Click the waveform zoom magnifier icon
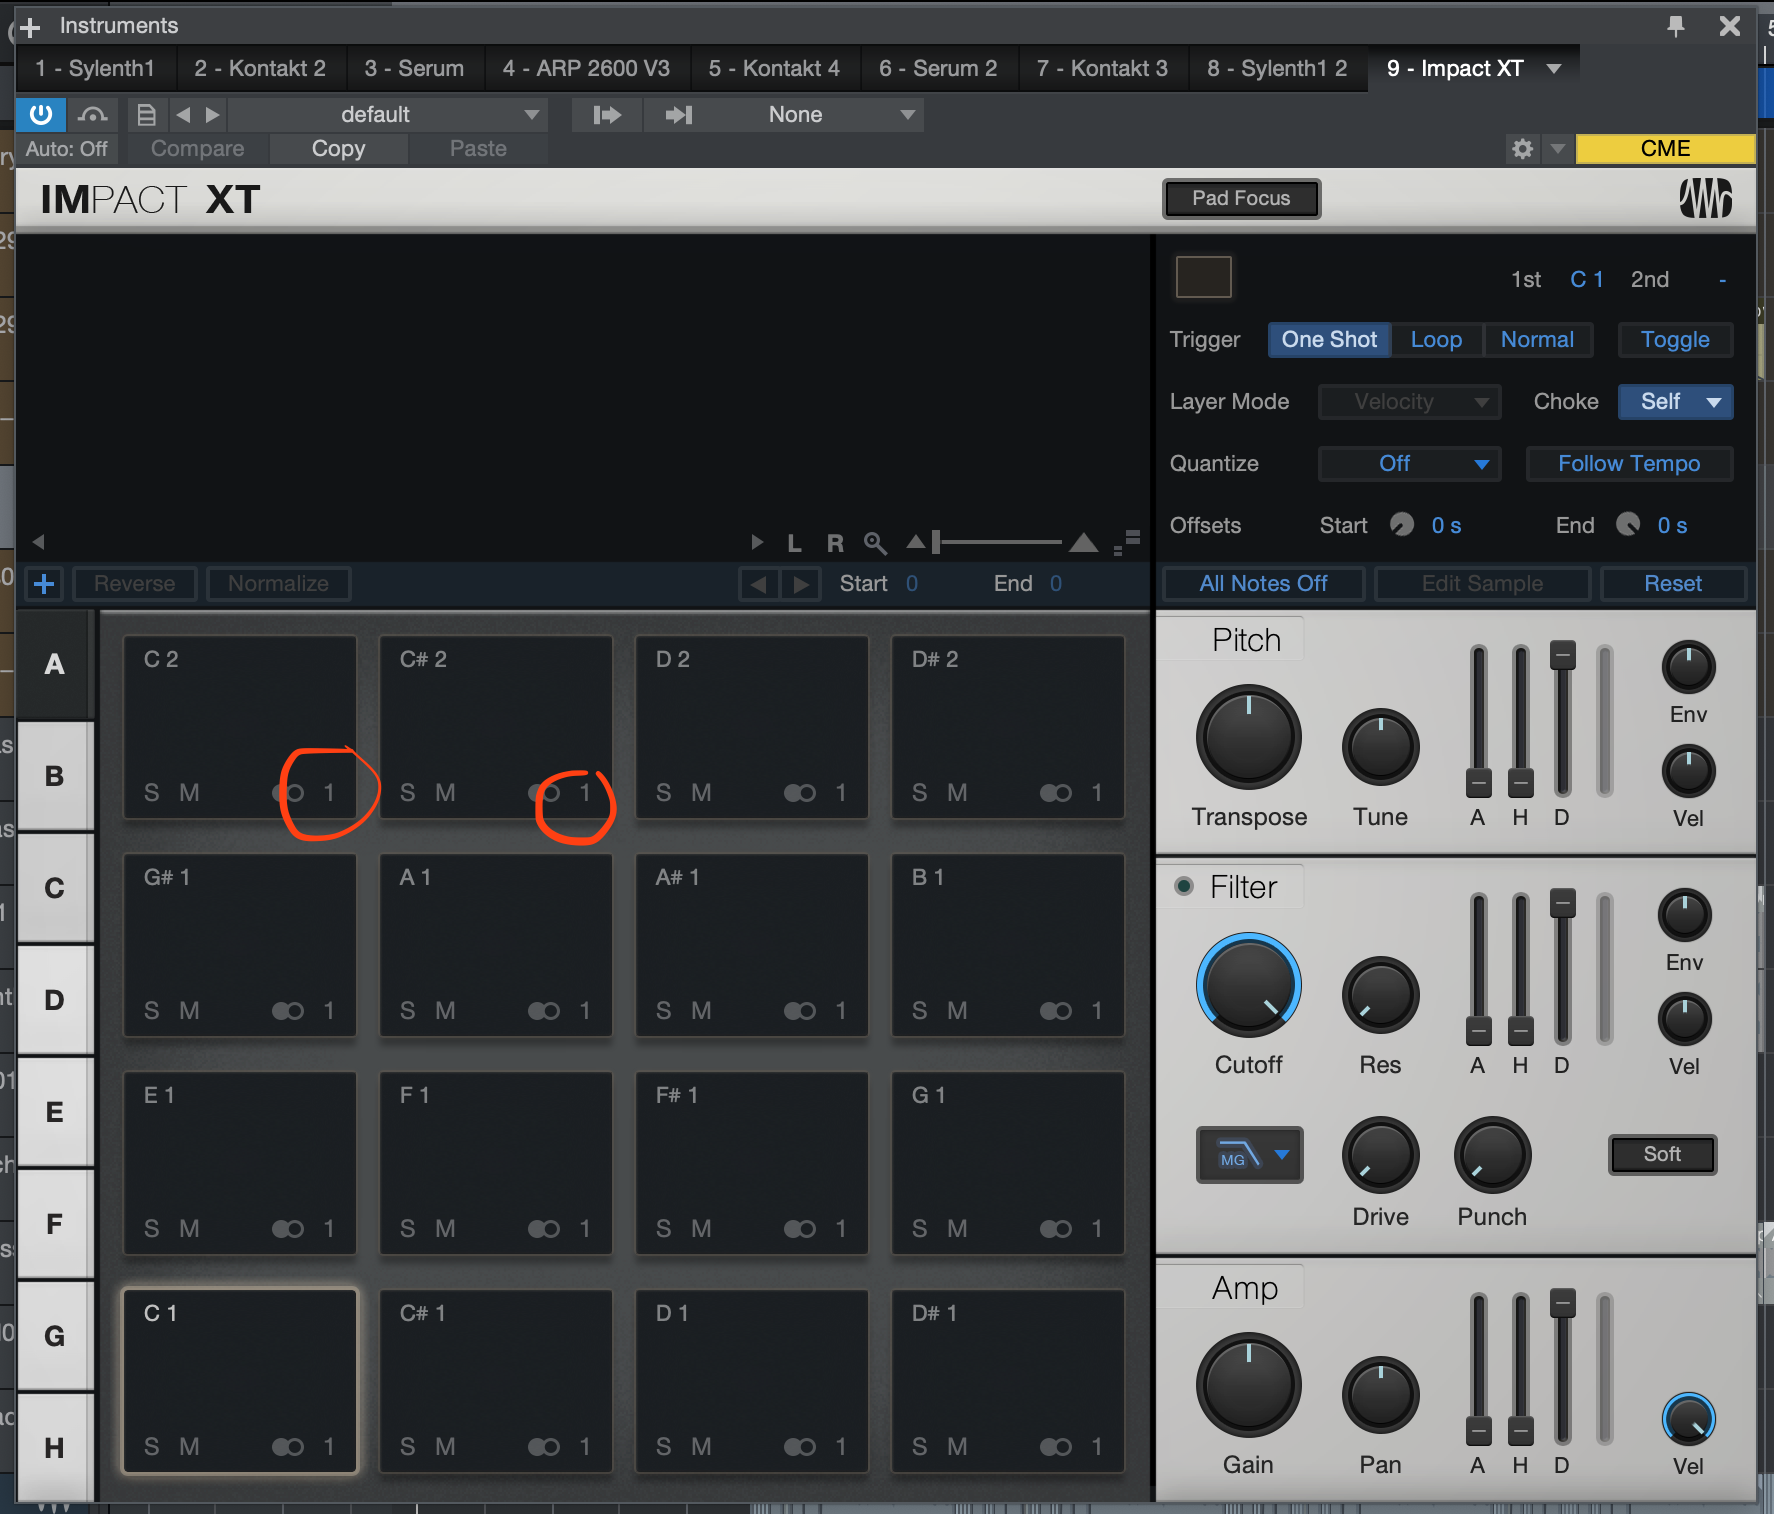1774x1514 pixels. click(875, 543)
